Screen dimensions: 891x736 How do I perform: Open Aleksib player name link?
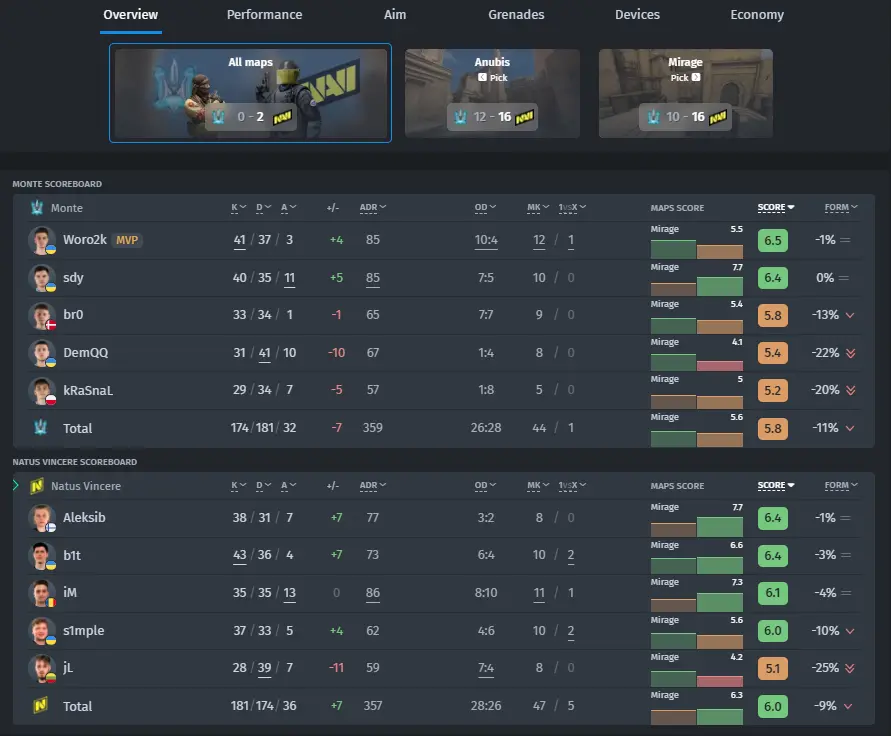pos(84,518)
